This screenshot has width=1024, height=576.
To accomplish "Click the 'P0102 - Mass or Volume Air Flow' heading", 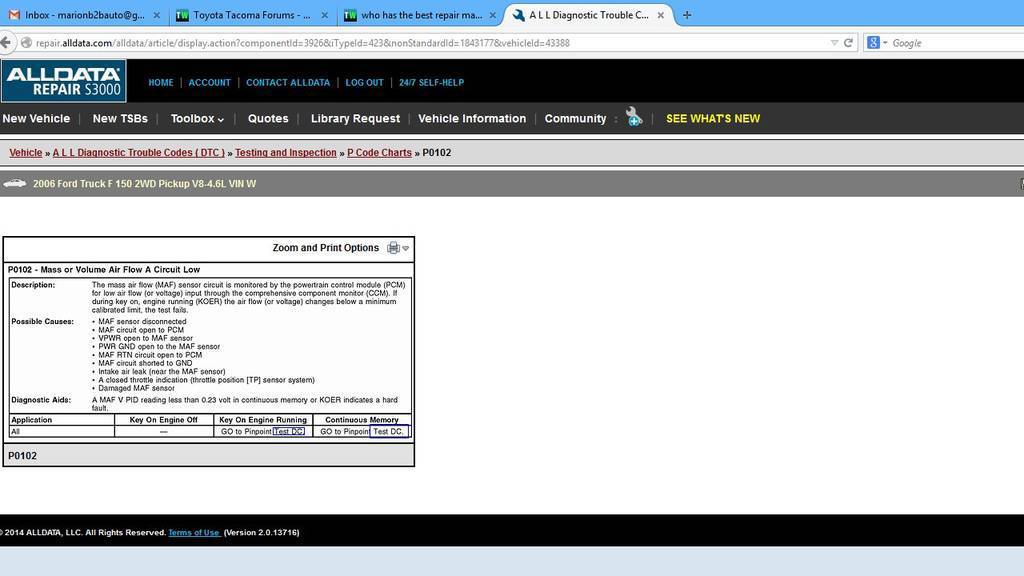I will pyautogui.click(x=104, y=270).
